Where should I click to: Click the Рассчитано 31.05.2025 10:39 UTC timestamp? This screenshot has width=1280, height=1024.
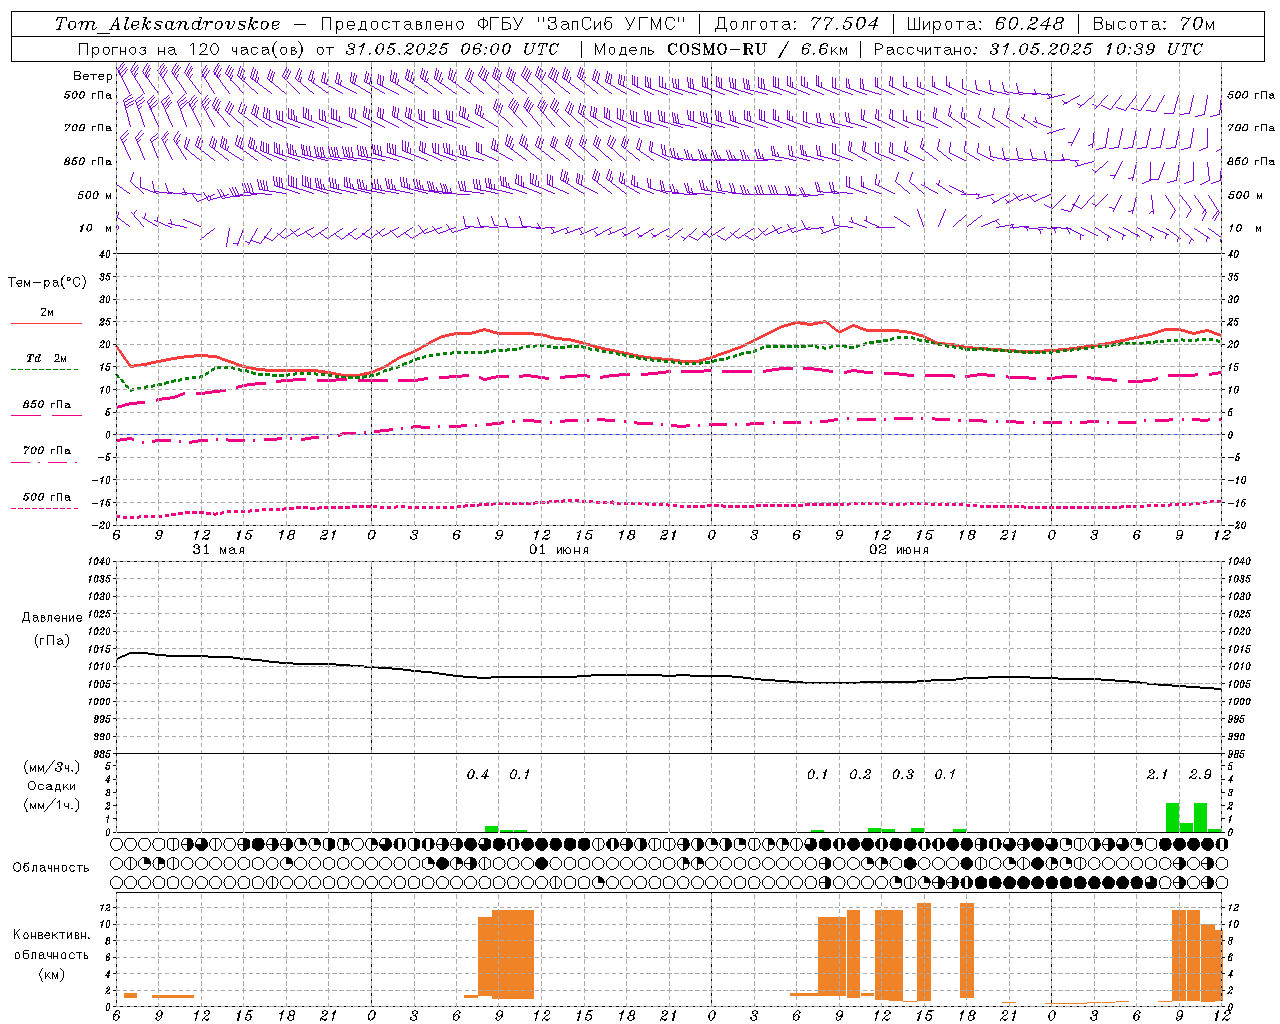1038,49
